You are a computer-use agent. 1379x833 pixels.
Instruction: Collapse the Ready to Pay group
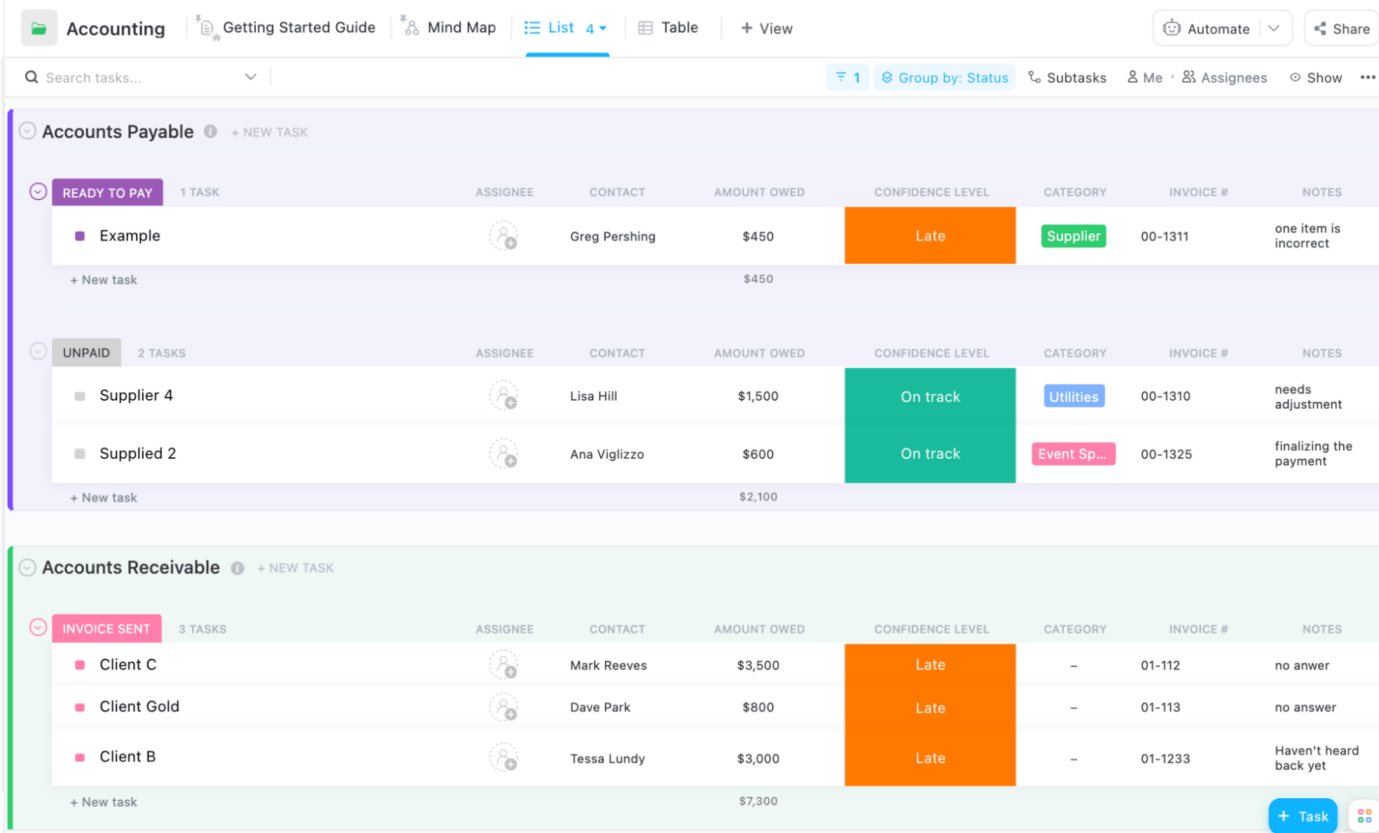tap(38, 192)
